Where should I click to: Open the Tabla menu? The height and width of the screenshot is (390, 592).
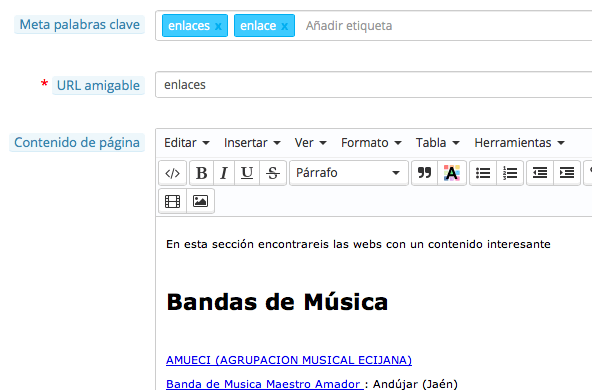438,143
